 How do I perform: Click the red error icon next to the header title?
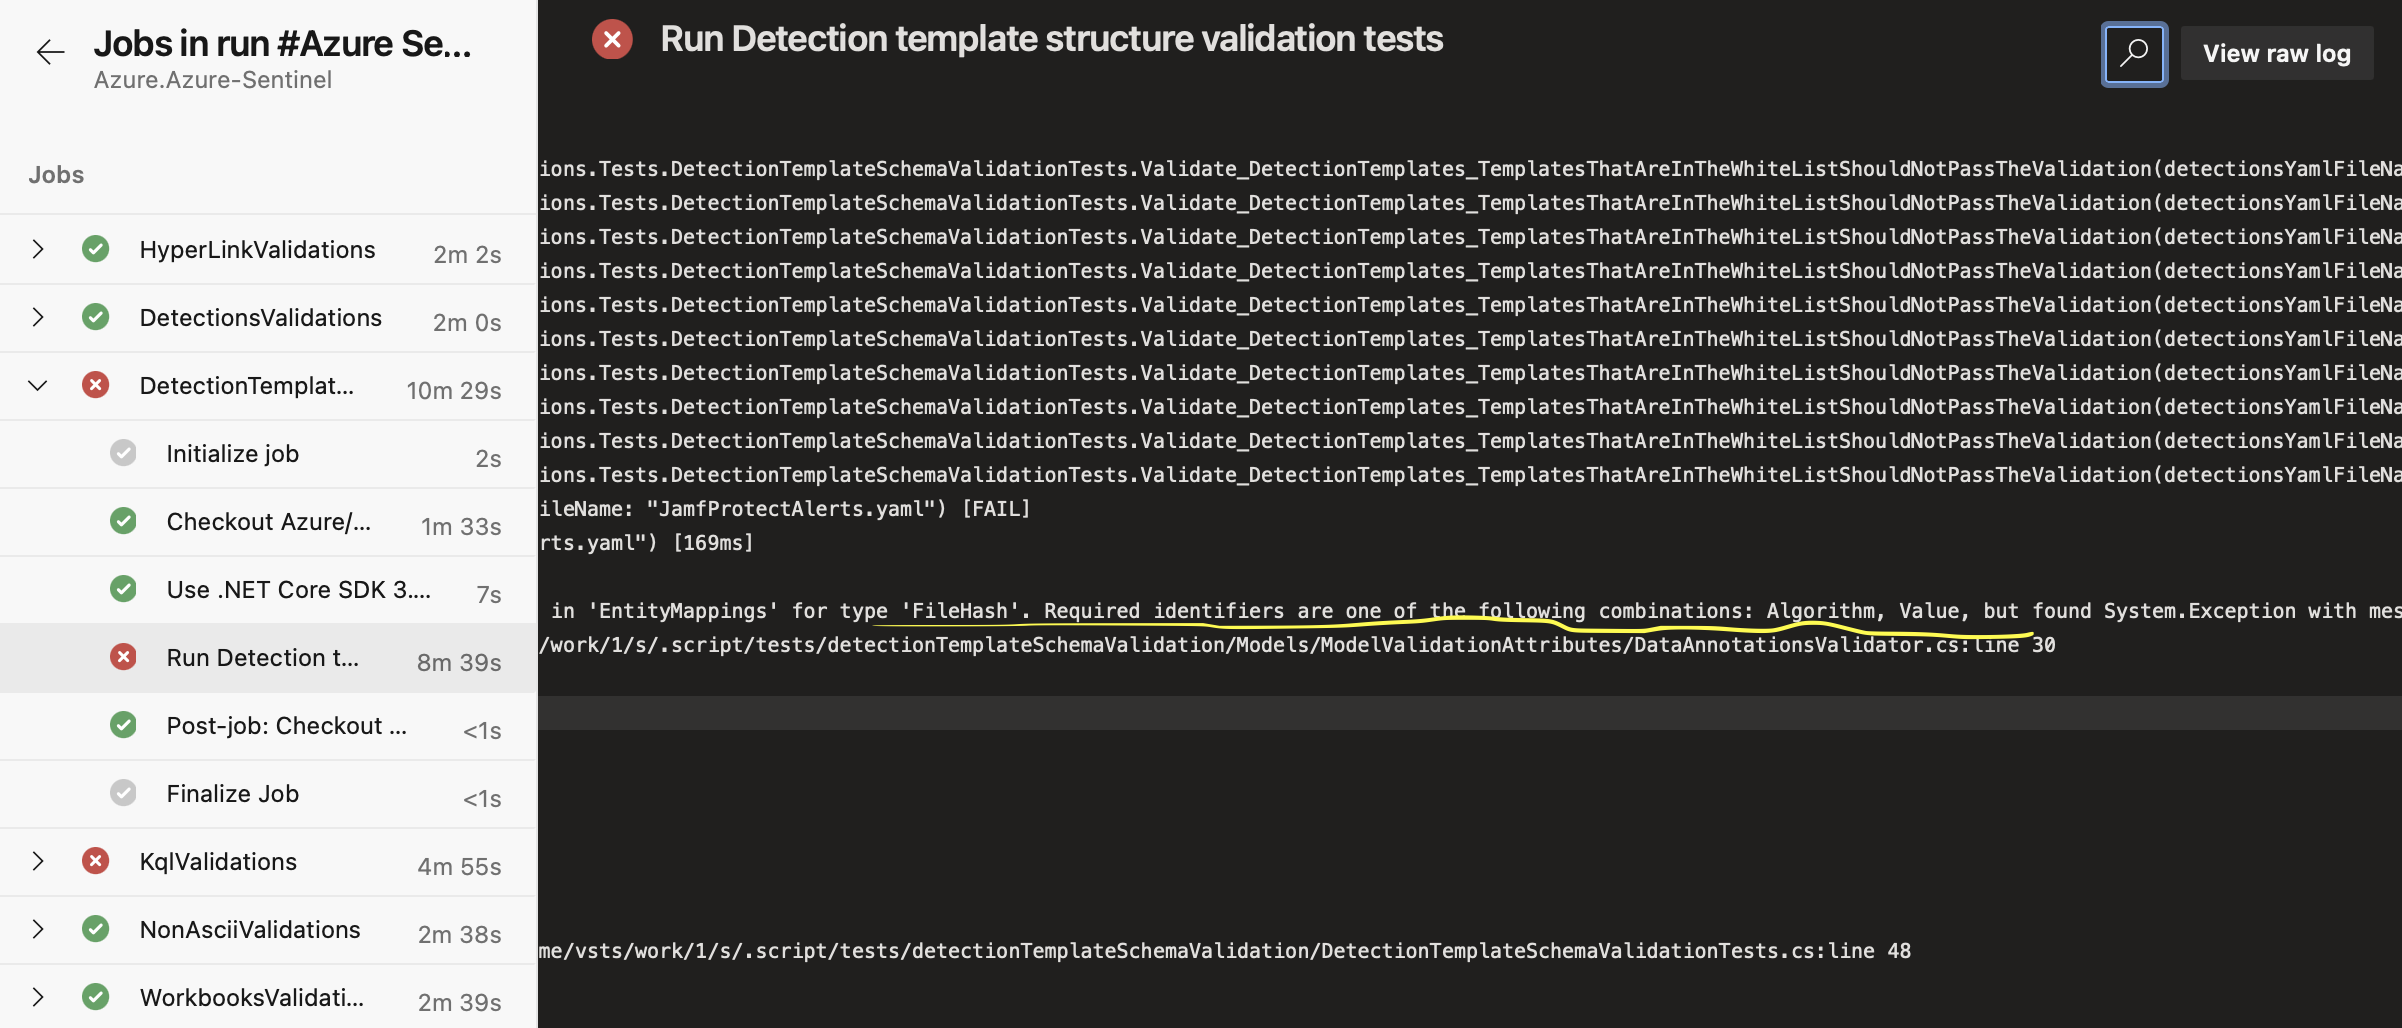coord(612,38)
